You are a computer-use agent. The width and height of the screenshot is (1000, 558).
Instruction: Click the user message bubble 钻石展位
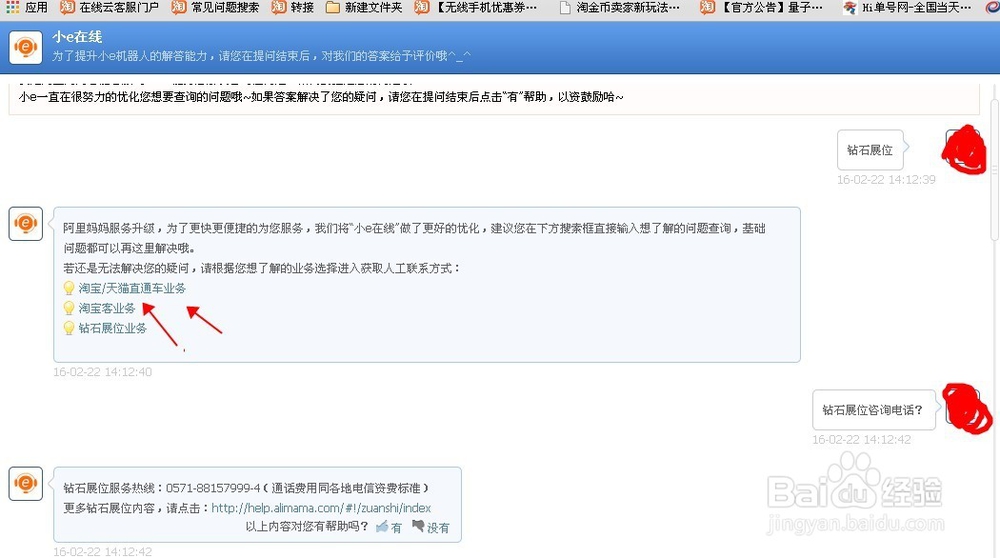(x=870, y=150)
